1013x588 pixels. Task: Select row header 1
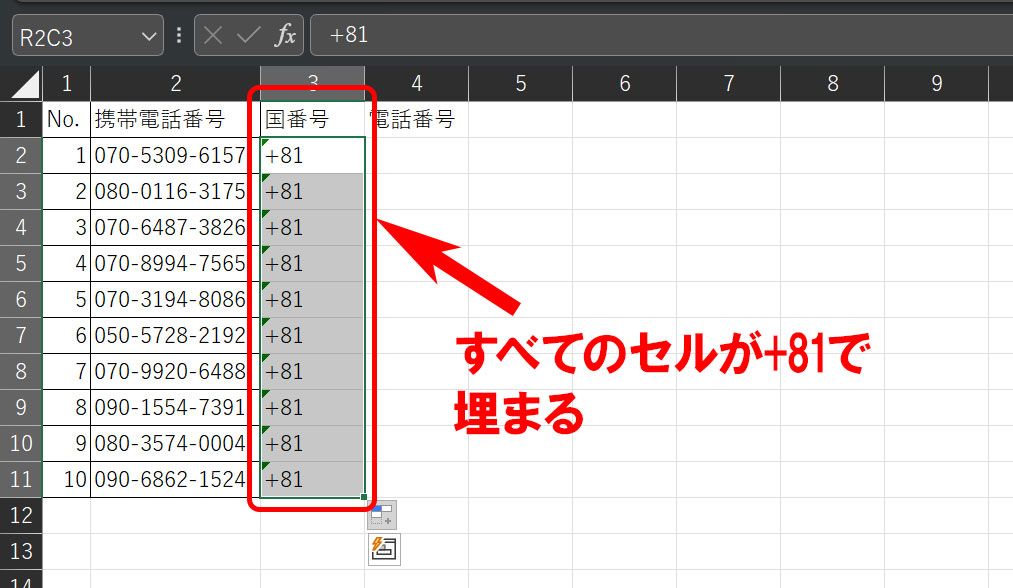click(21, 119)
